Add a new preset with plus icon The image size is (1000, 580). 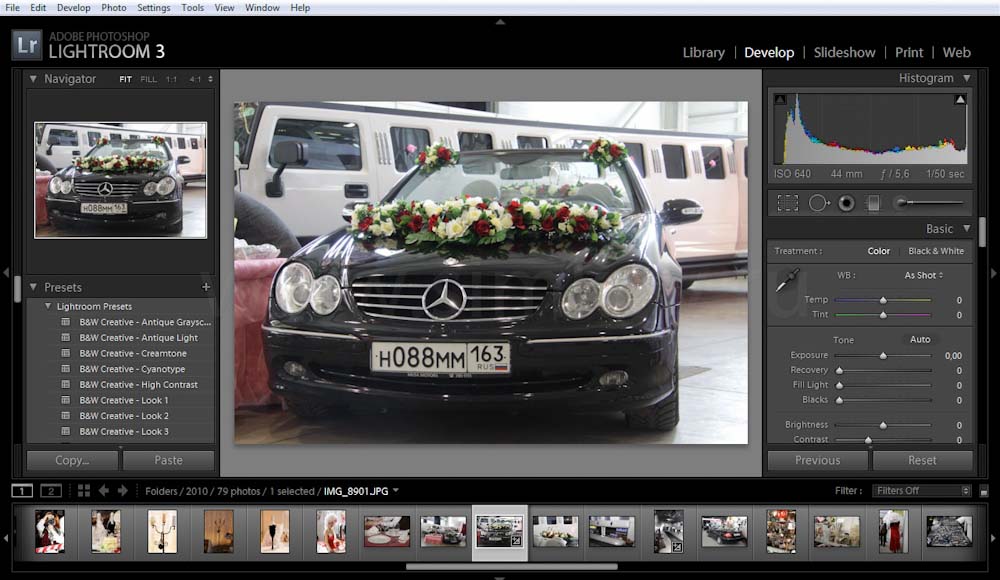pyautogui.click(x=206, y=287)
